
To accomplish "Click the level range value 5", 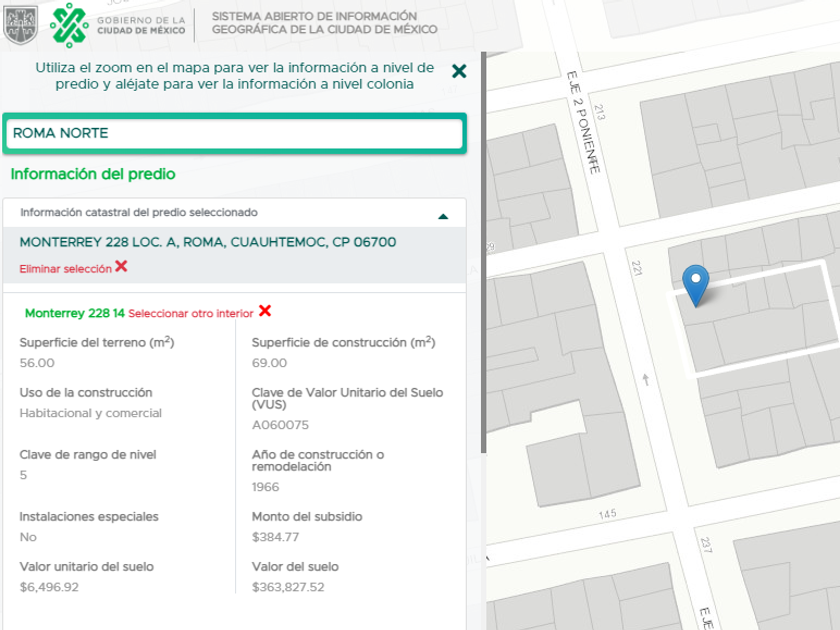I will pyautogui.click(x=23, y=475).
